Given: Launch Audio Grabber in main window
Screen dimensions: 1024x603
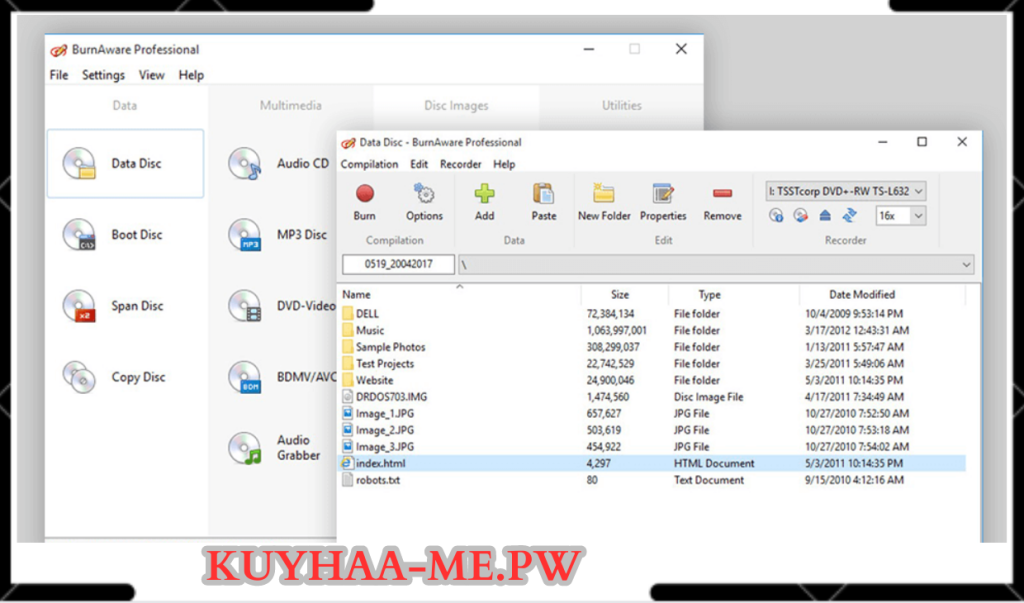Looking at the screenshot, I should 274,448.
